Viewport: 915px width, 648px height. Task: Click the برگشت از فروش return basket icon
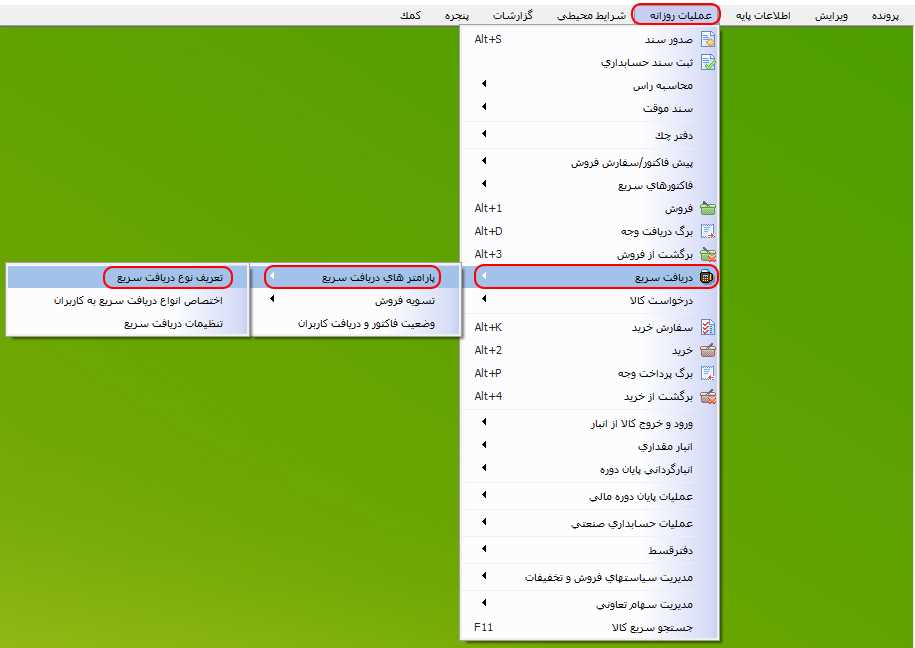[708, 255]
